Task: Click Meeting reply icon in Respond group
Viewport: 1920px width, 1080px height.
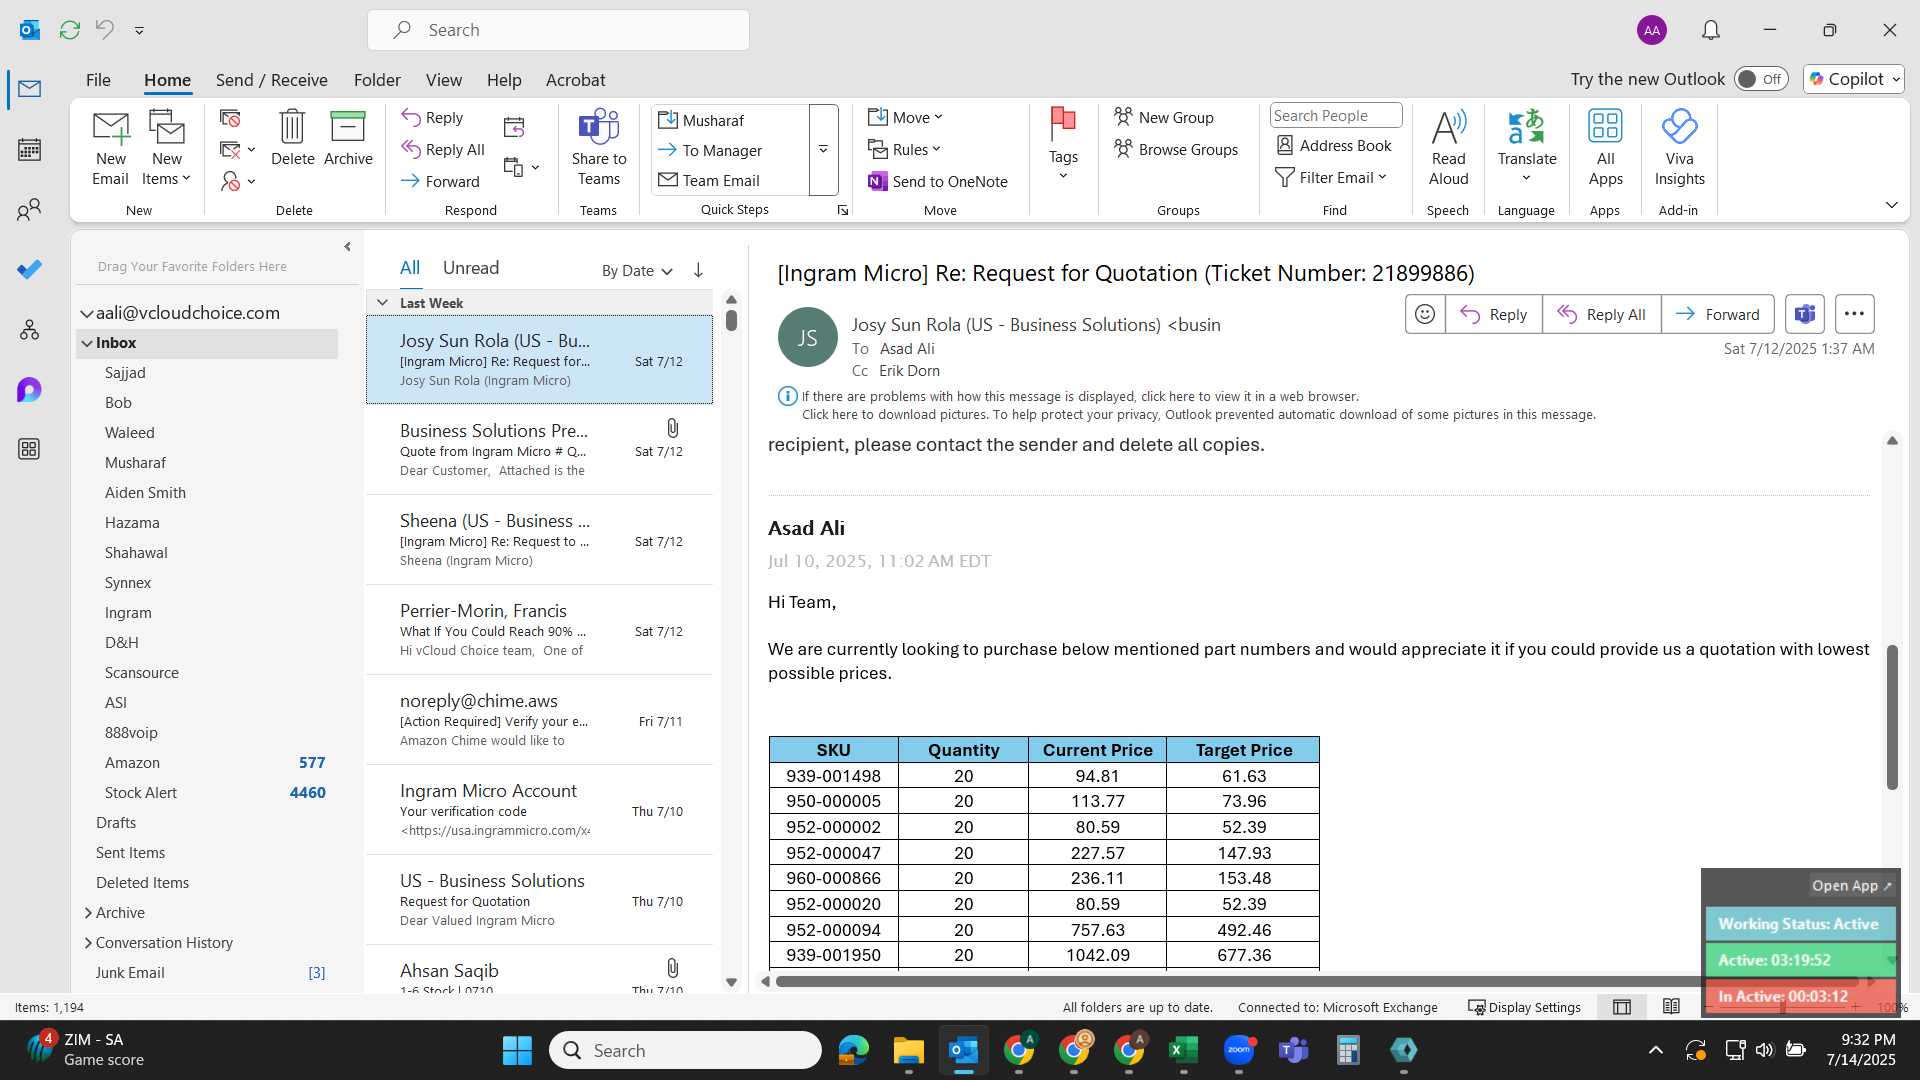Action: point(514,127)
